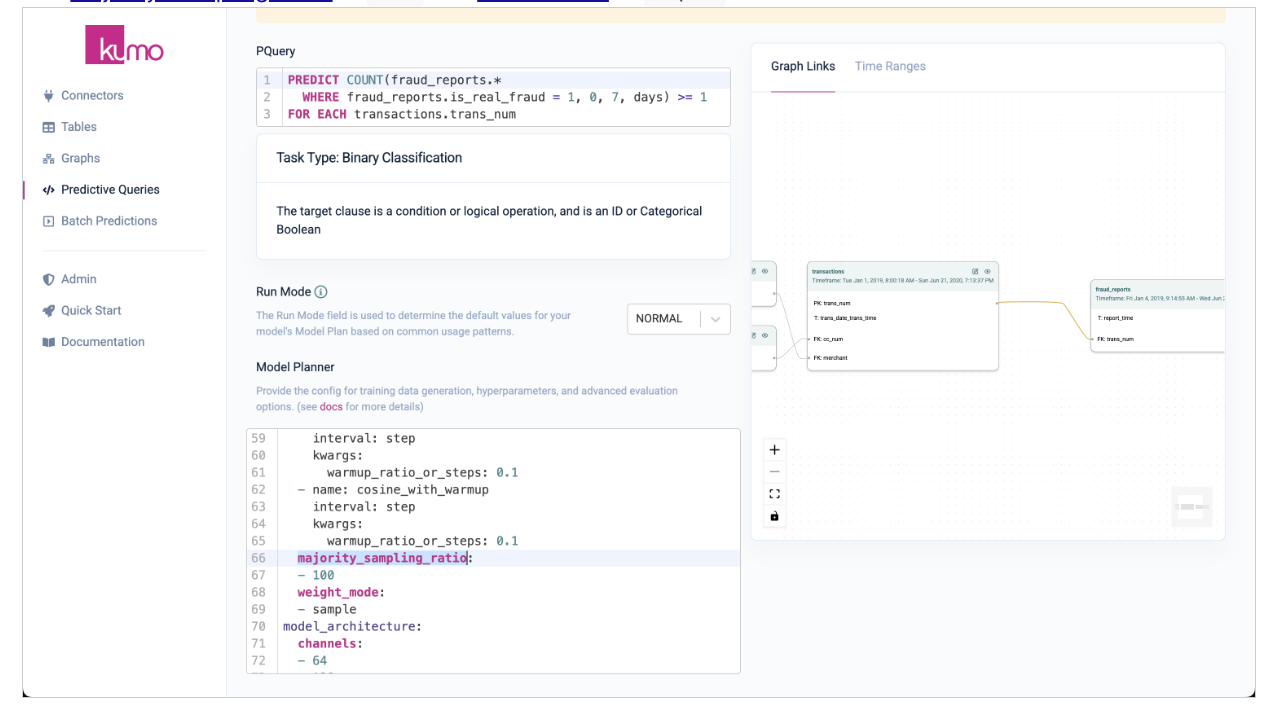1268x708 pixels.
Task: Toggle visibility eye on transactions table
Action: pyautogui.click(x=987, y=271)
